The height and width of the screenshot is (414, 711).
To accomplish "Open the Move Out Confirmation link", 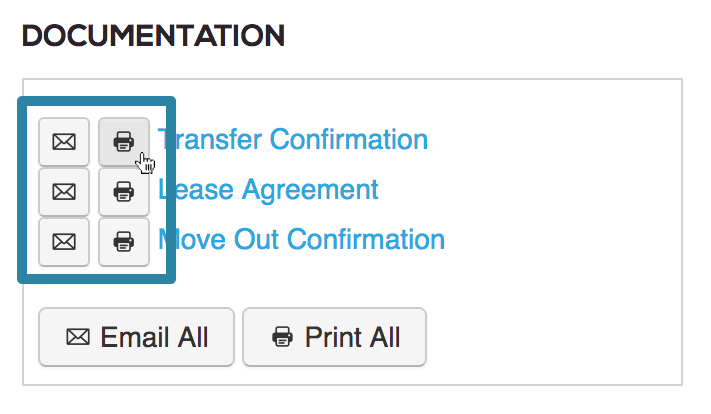I will [x=302, y=239].
